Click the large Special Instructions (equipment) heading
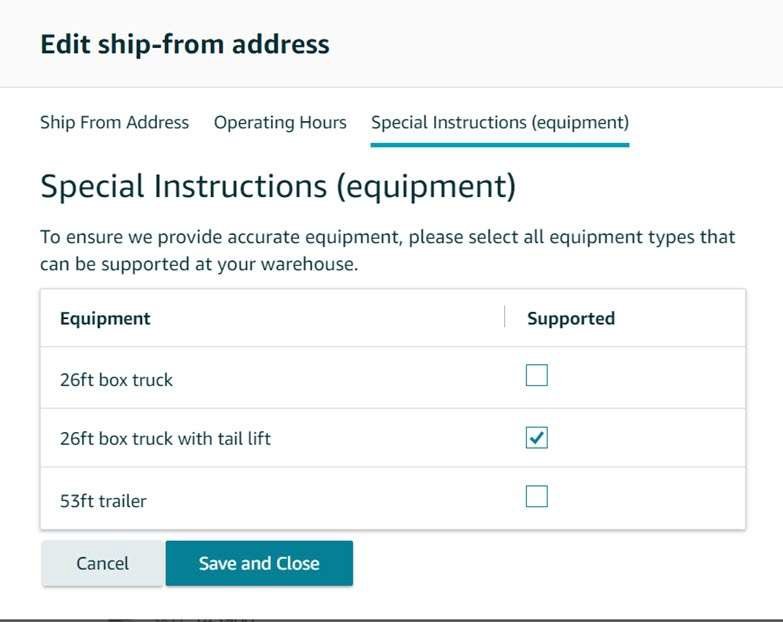 (x=277, y=186)
